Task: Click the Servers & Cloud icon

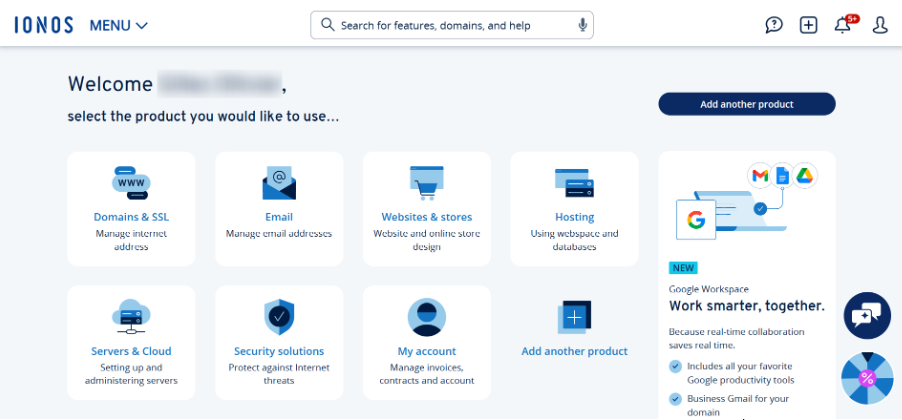Action: (x=131, y=317)
